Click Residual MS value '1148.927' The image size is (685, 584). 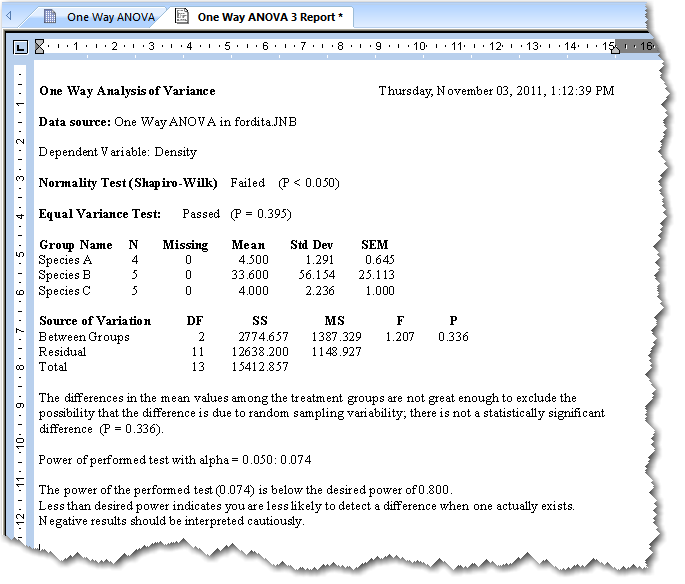(x=336, y=352)
